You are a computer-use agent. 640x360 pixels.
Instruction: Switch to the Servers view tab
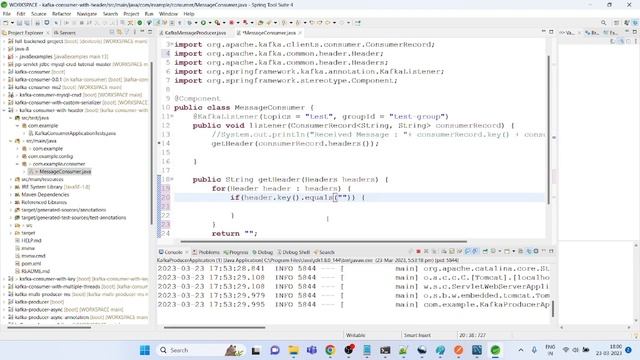(x=65, y=33)
